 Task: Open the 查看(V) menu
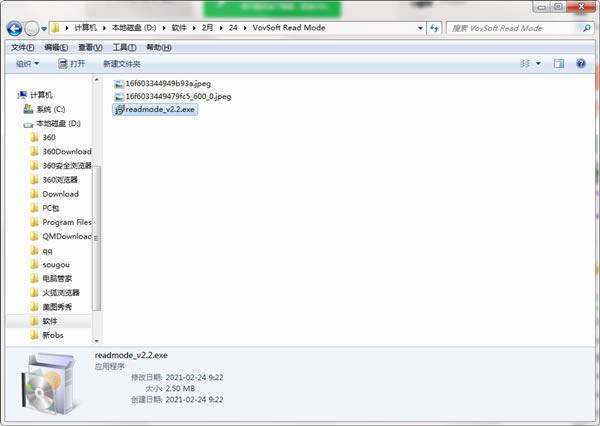(90, 47)
